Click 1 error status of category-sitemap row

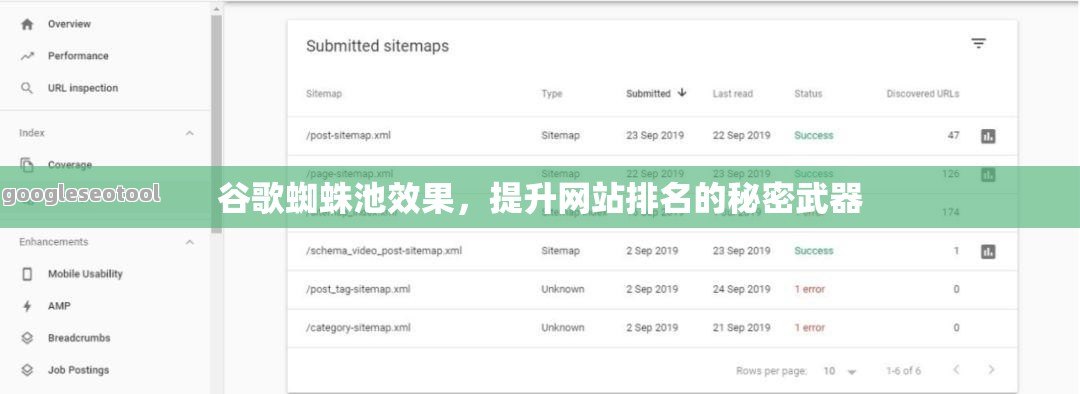pyautogui.click(x=809, y=328)
